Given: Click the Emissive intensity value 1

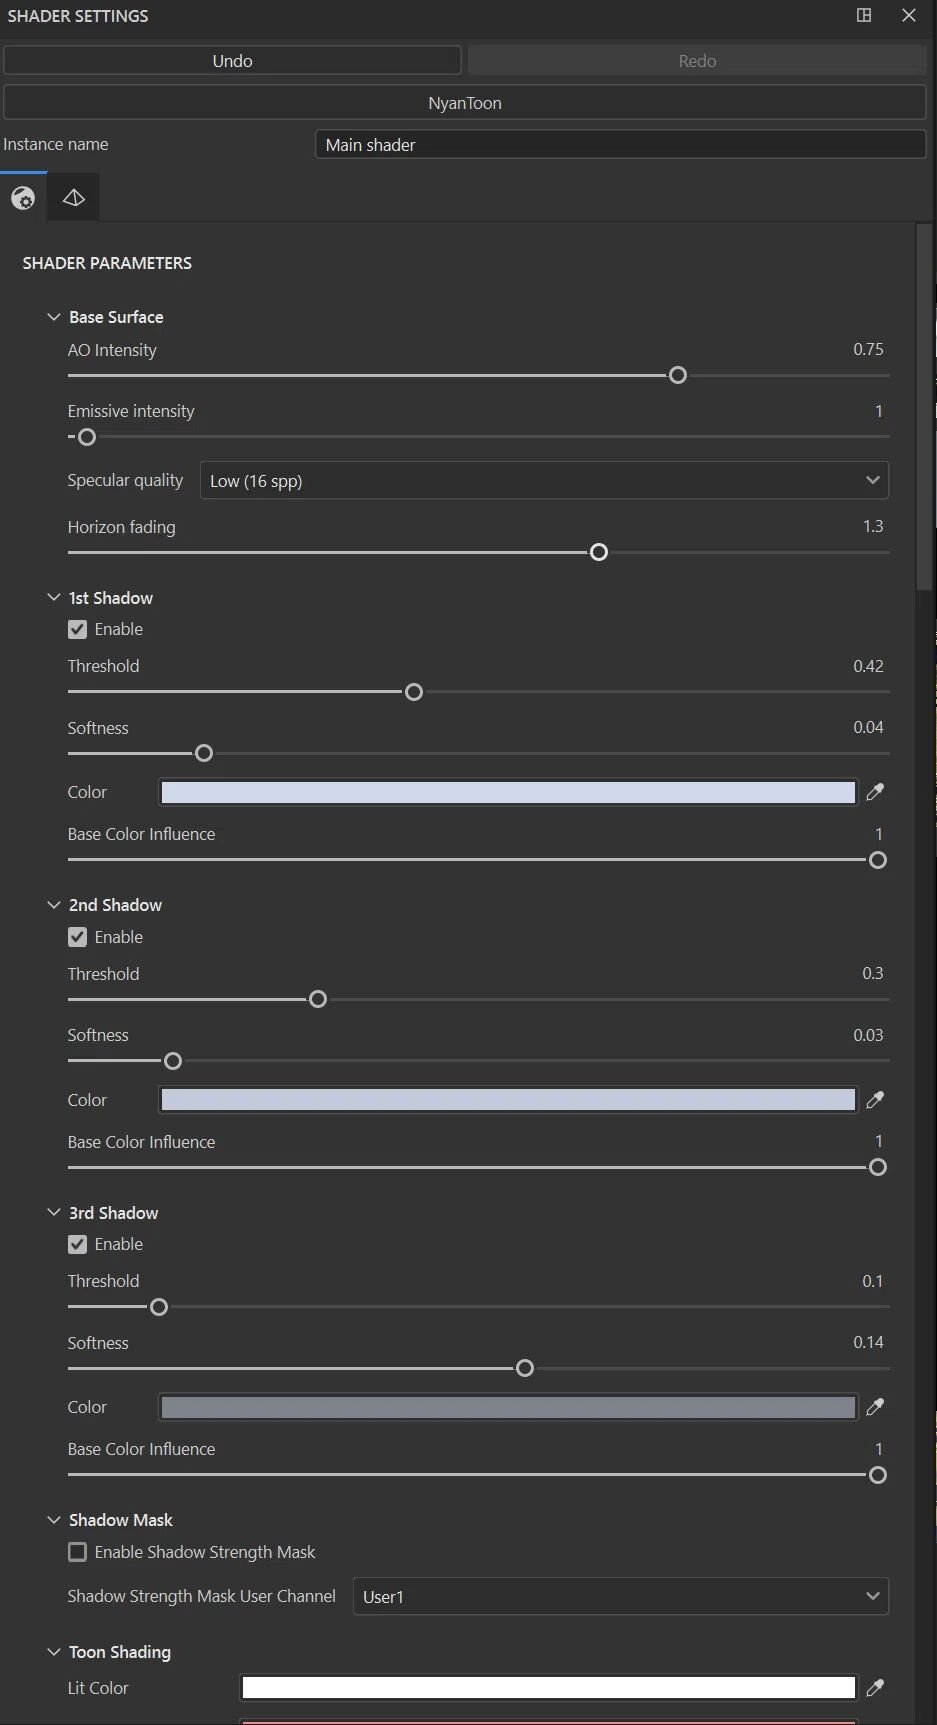Looking at the screenshot, I should [879, 412].
